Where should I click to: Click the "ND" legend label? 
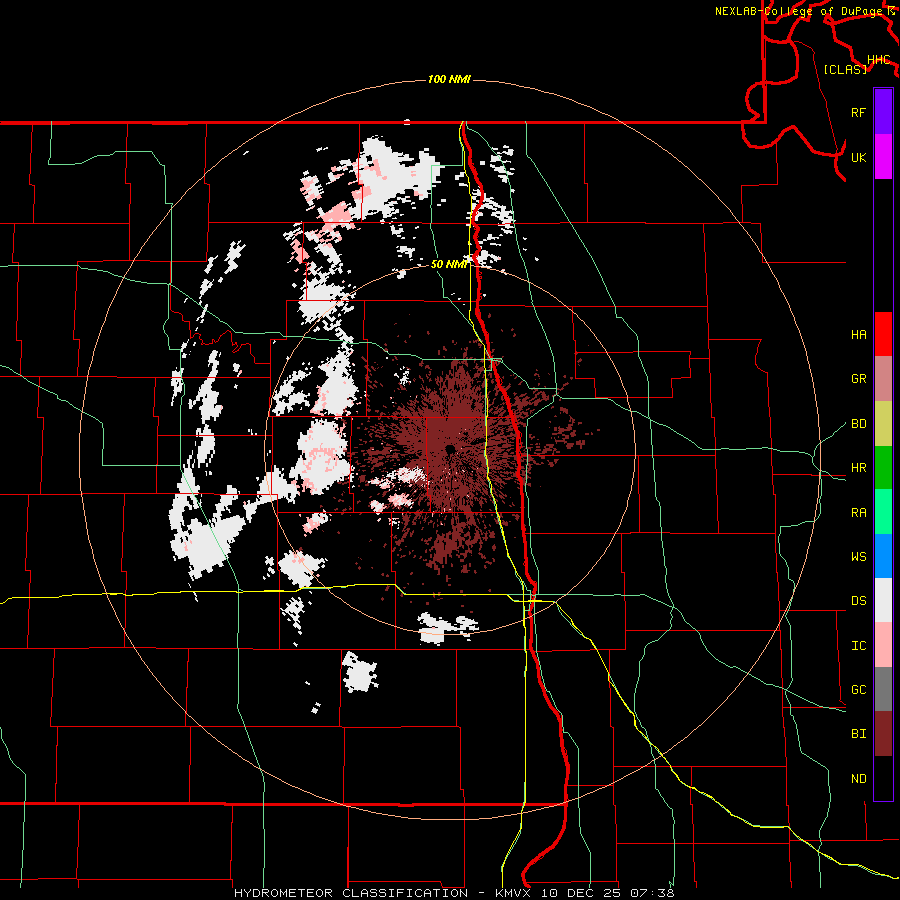coord(858,779)
